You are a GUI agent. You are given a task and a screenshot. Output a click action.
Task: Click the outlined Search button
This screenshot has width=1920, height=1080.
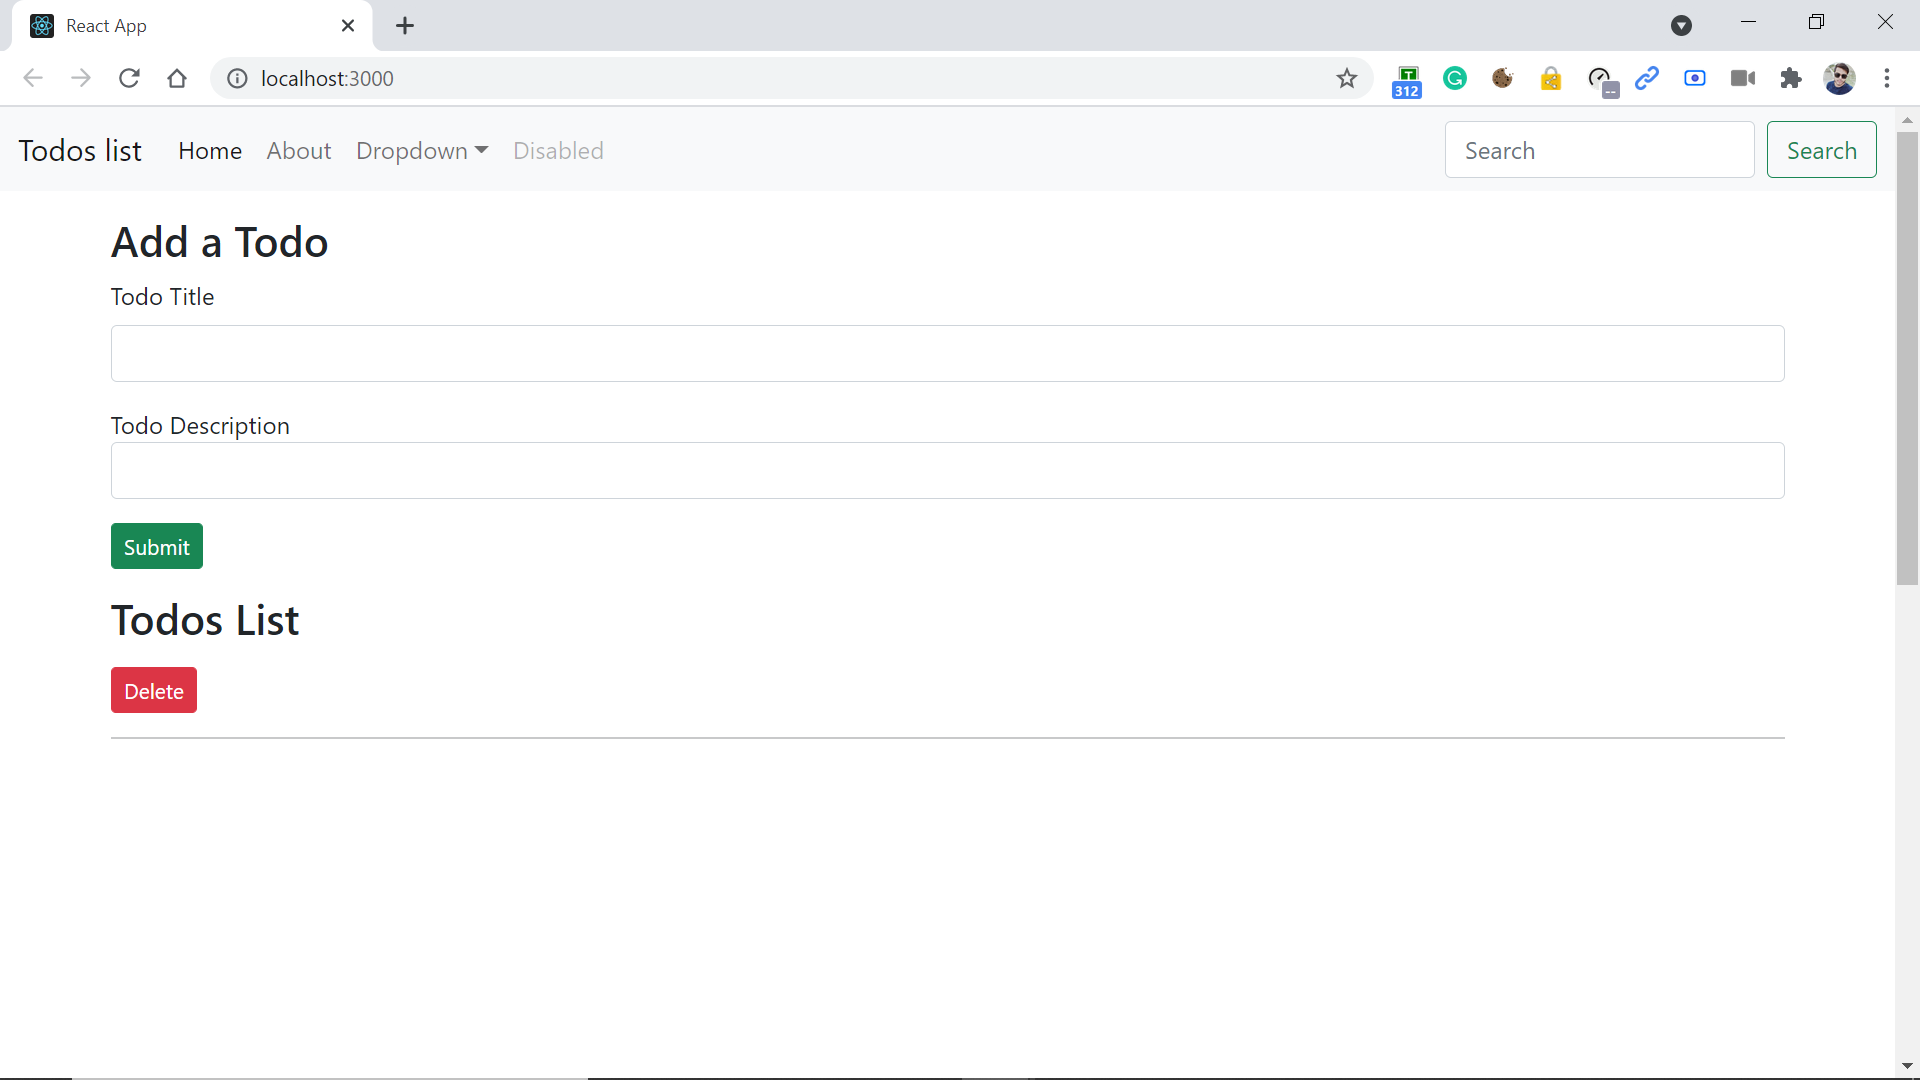tap(1821, 150)
